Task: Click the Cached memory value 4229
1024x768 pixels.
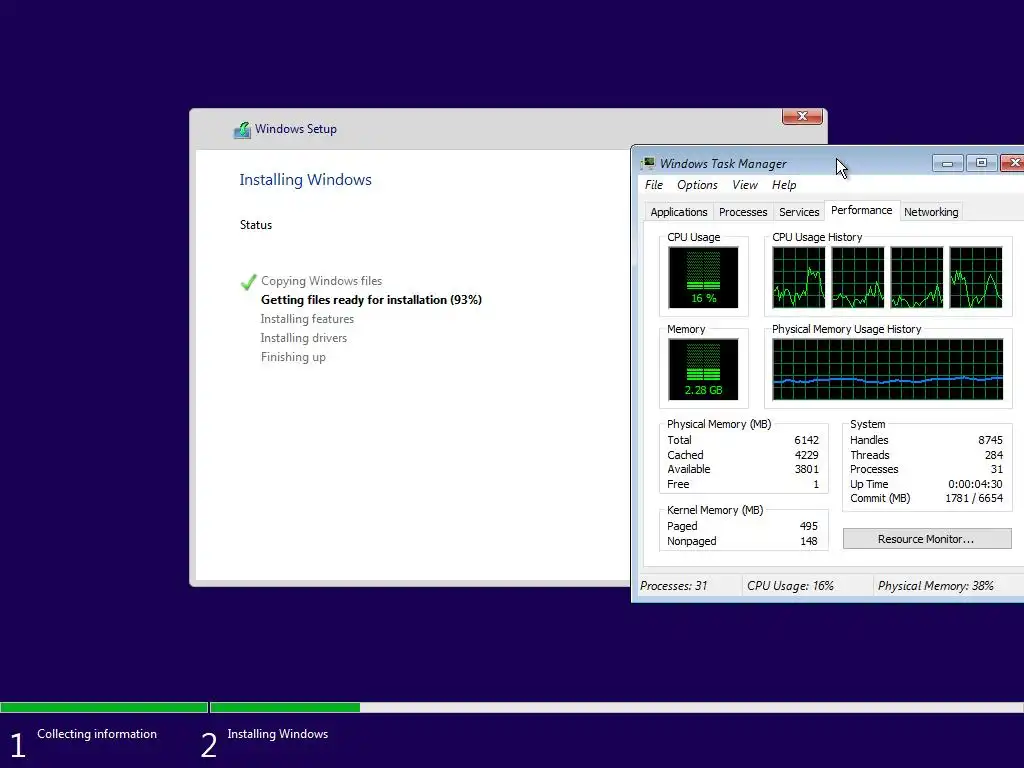Action: [x=806, y=455]
